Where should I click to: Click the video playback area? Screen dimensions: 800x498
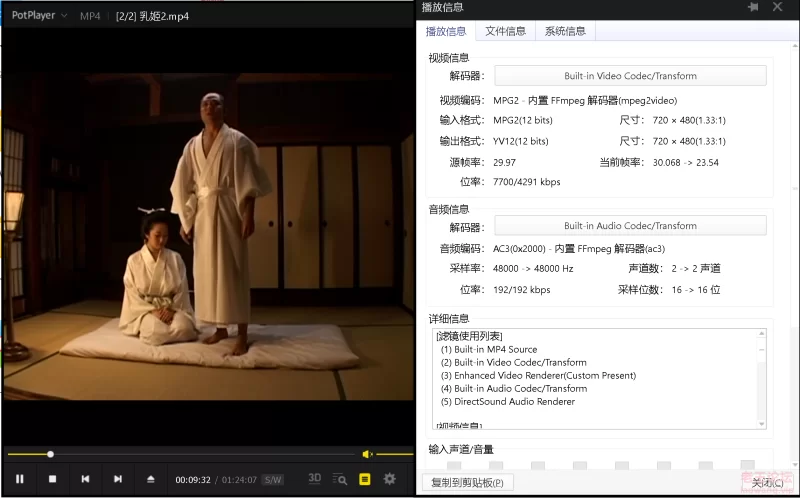click(x=208, y=236)
